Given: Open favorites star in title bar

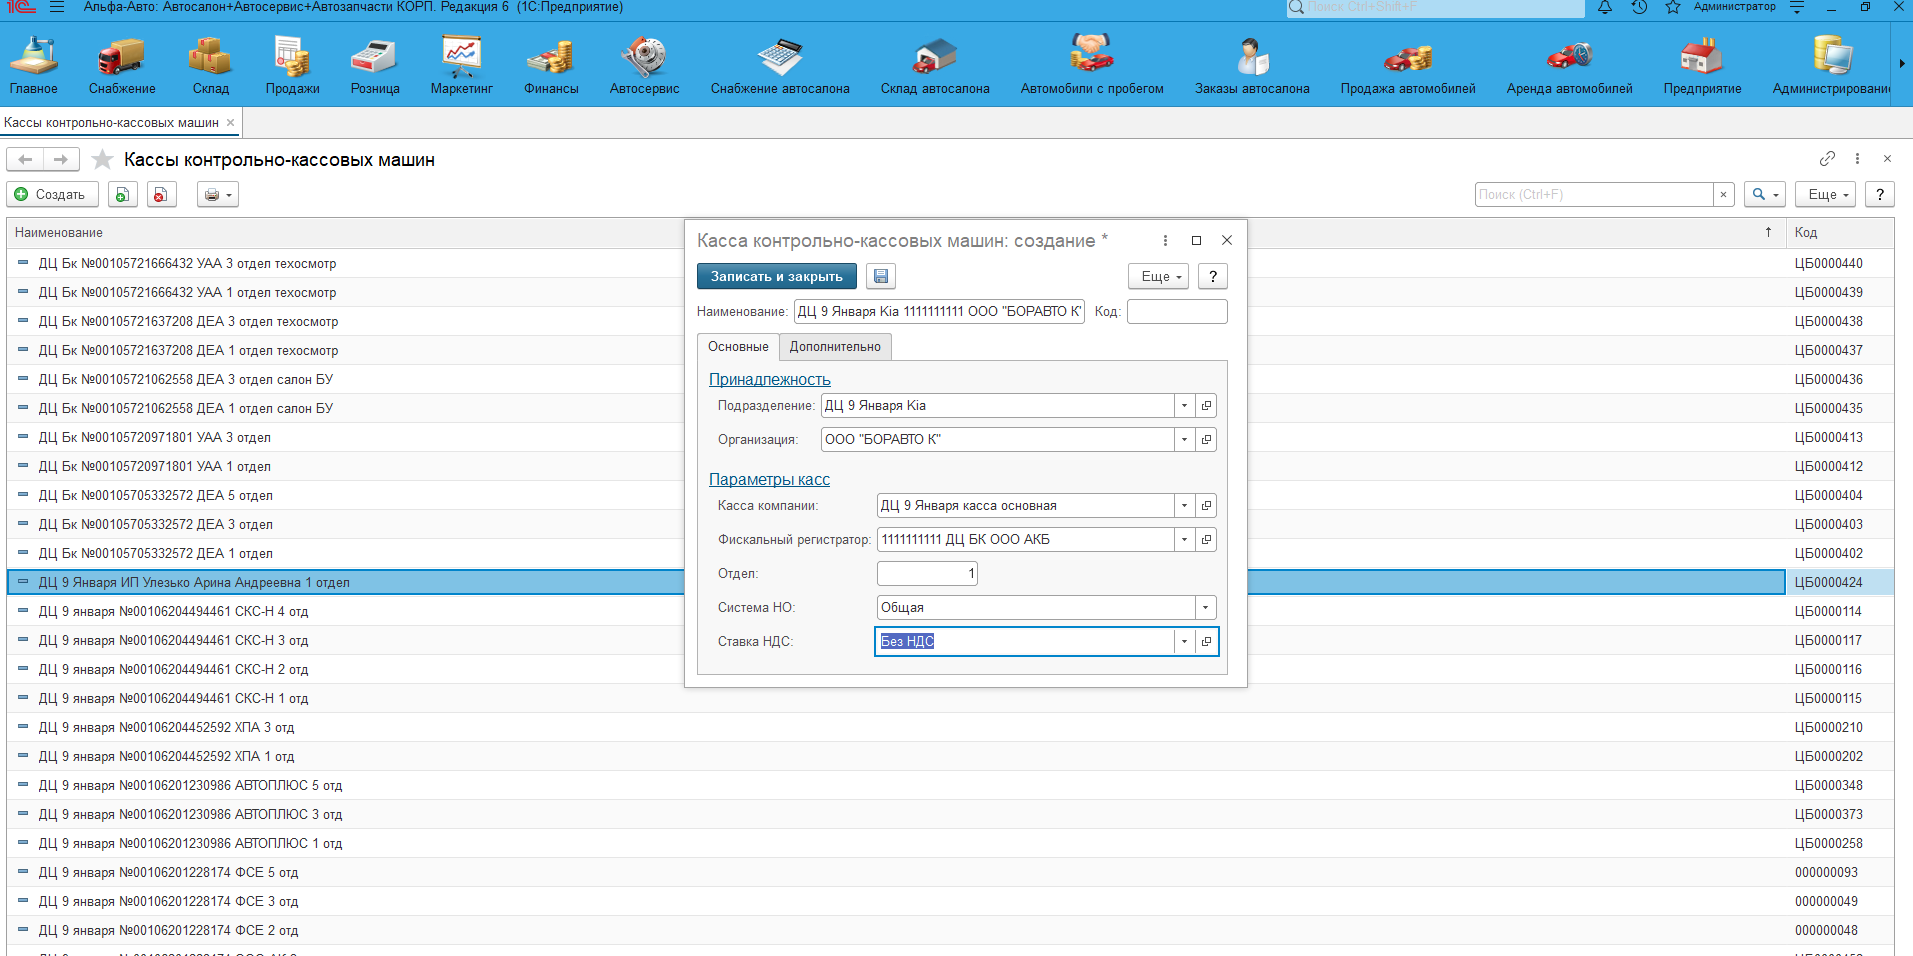Looking at the screenshot, I should pyautogui.click(x=1673, y=8).
